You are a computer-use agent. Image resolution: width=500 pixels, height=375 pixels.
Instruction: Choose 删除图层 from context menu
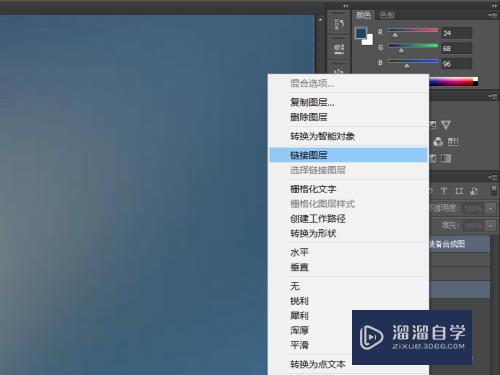348,117
